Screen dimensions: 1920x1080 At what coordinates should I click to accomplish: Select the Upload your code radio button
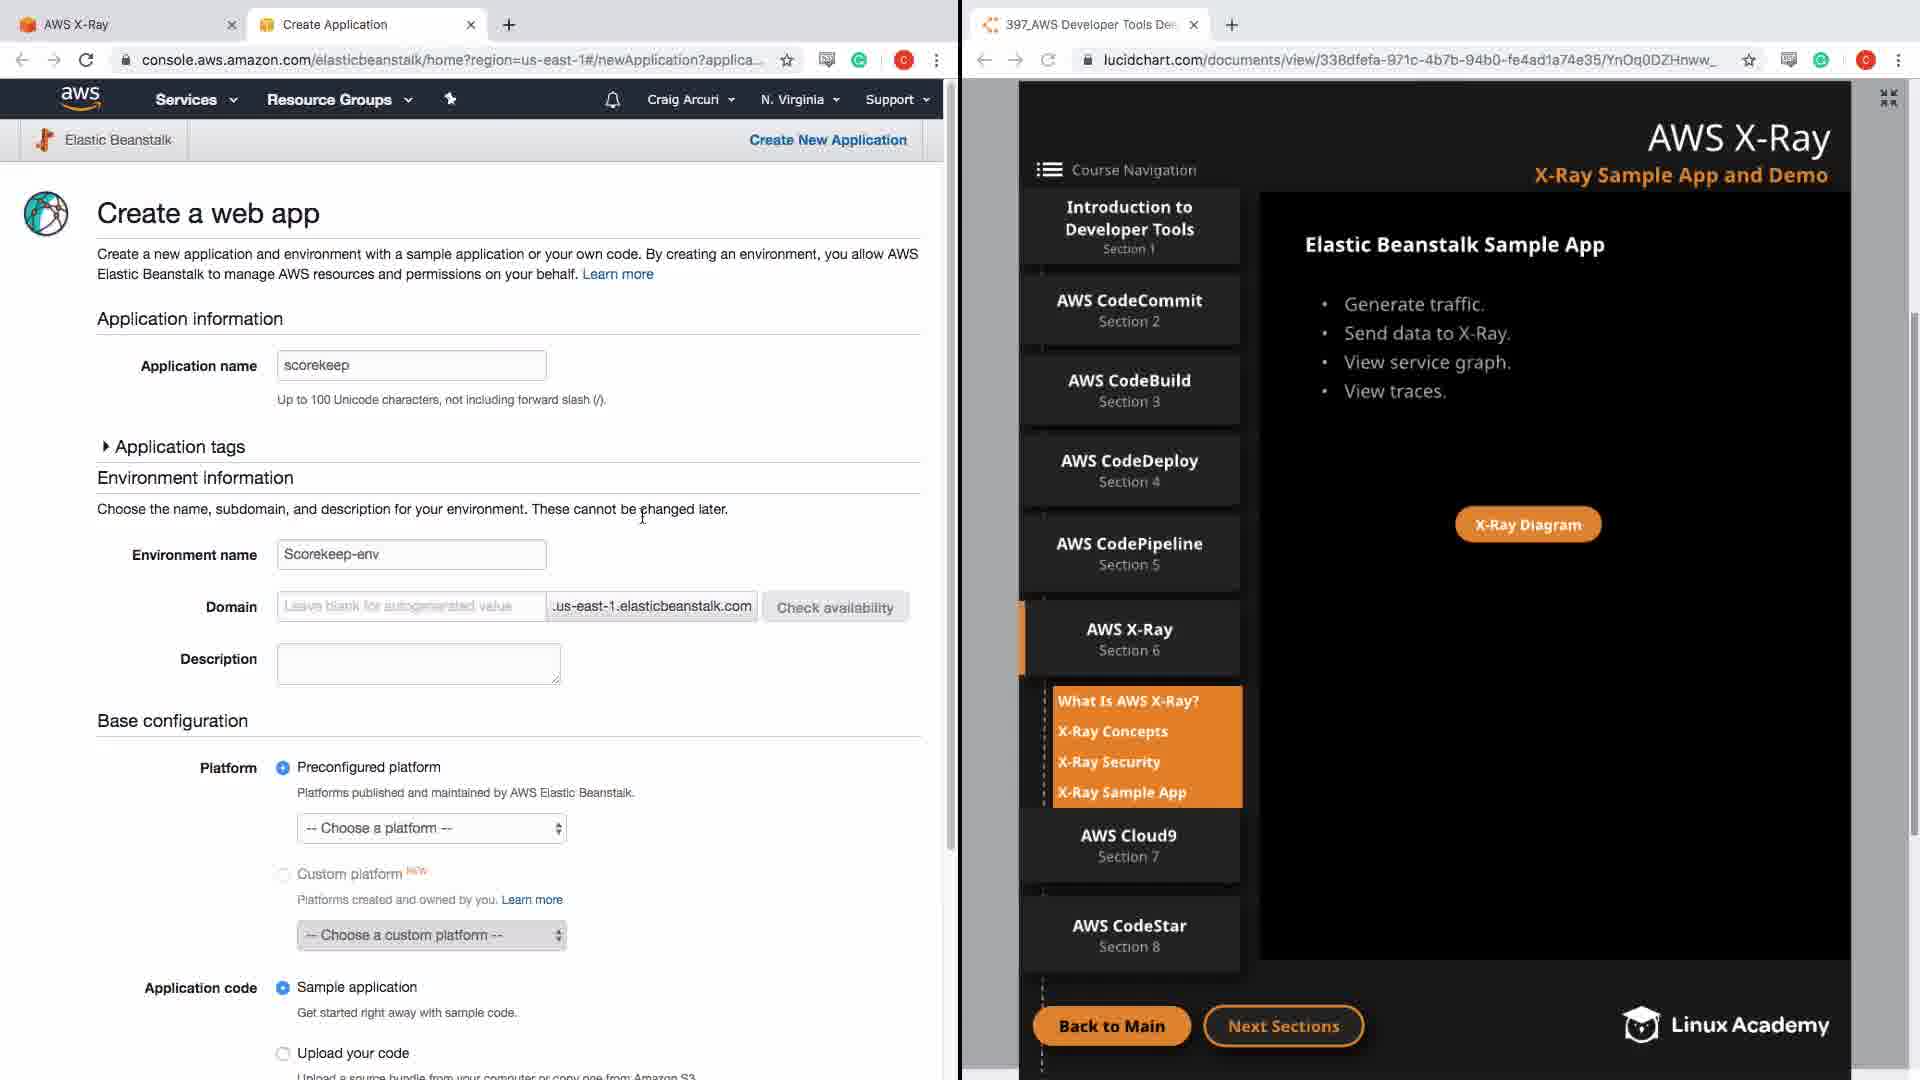283,1054
